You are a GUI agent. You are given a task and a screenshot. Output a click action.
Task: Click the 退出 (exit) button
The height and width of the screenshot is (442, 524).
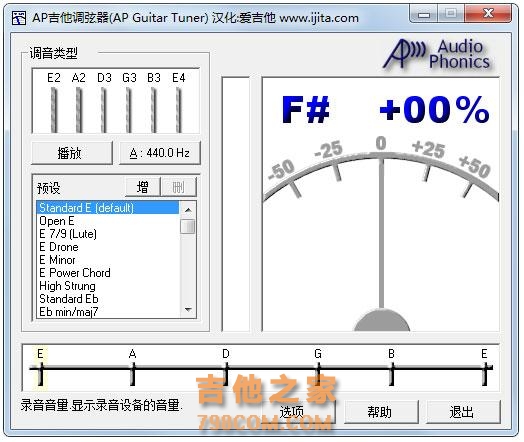(463, 412)
